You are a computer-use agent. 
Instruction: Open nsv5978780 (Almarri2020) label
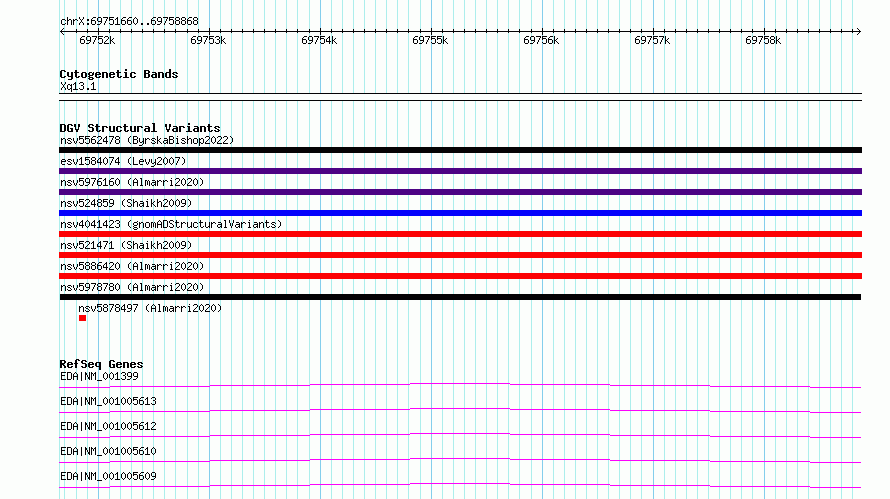pos(132,287)
